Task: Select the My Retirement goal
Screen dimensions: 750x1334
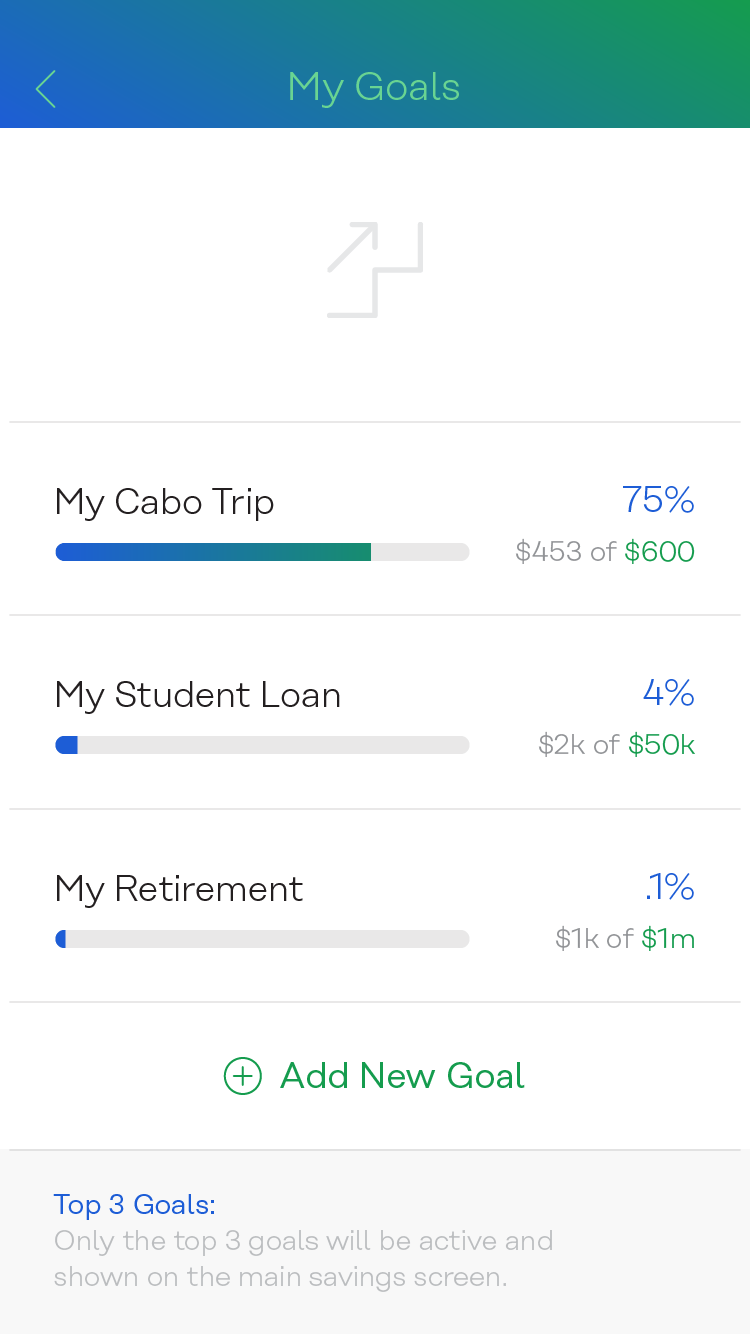Action: tap(179, 889)
